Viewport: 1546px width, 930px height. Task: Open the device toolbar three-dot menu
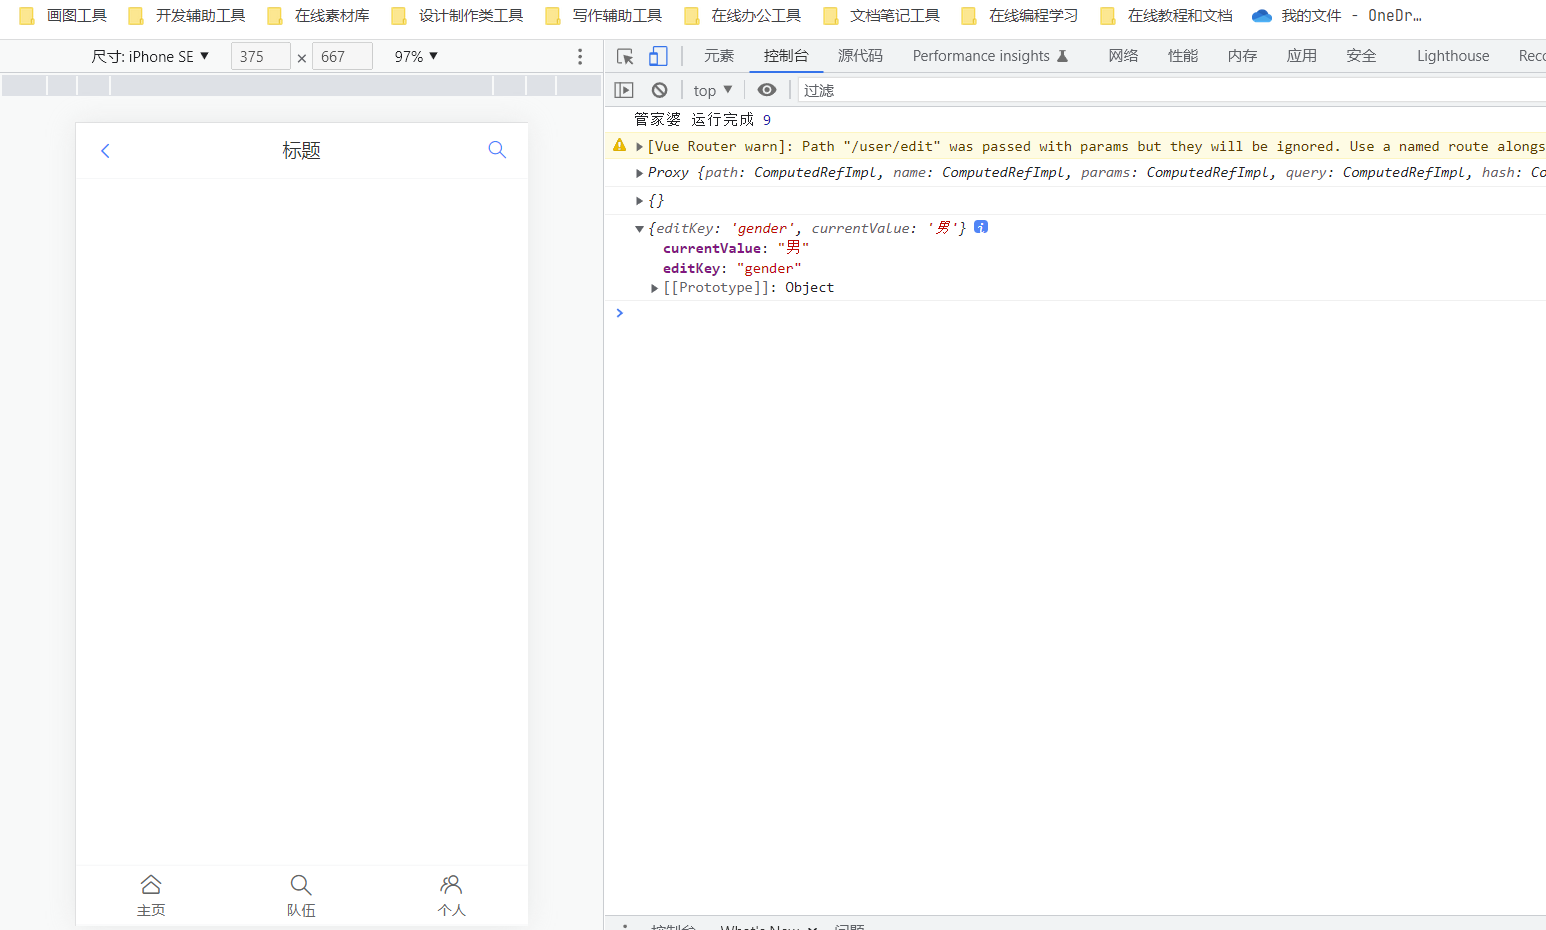click(580, 57)
